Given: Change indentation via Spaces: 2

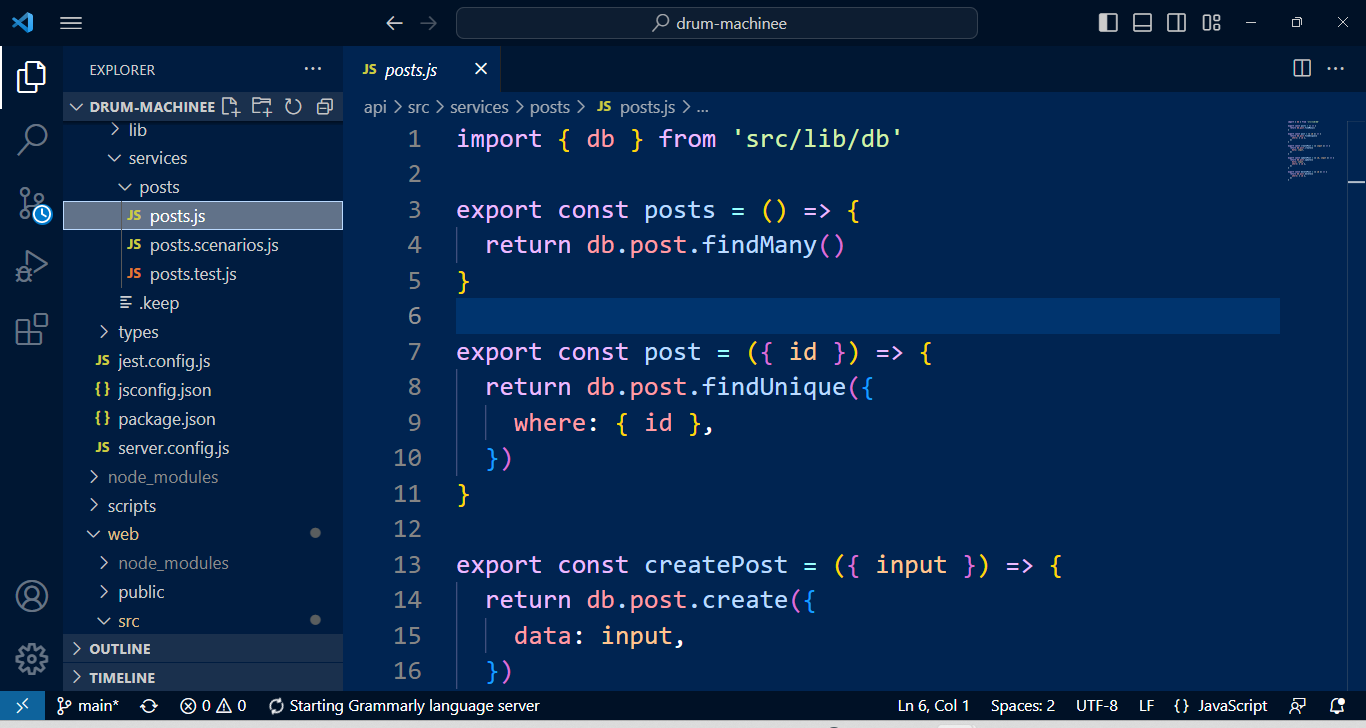Looking at the screenshot, I should tap(1023, 705).
